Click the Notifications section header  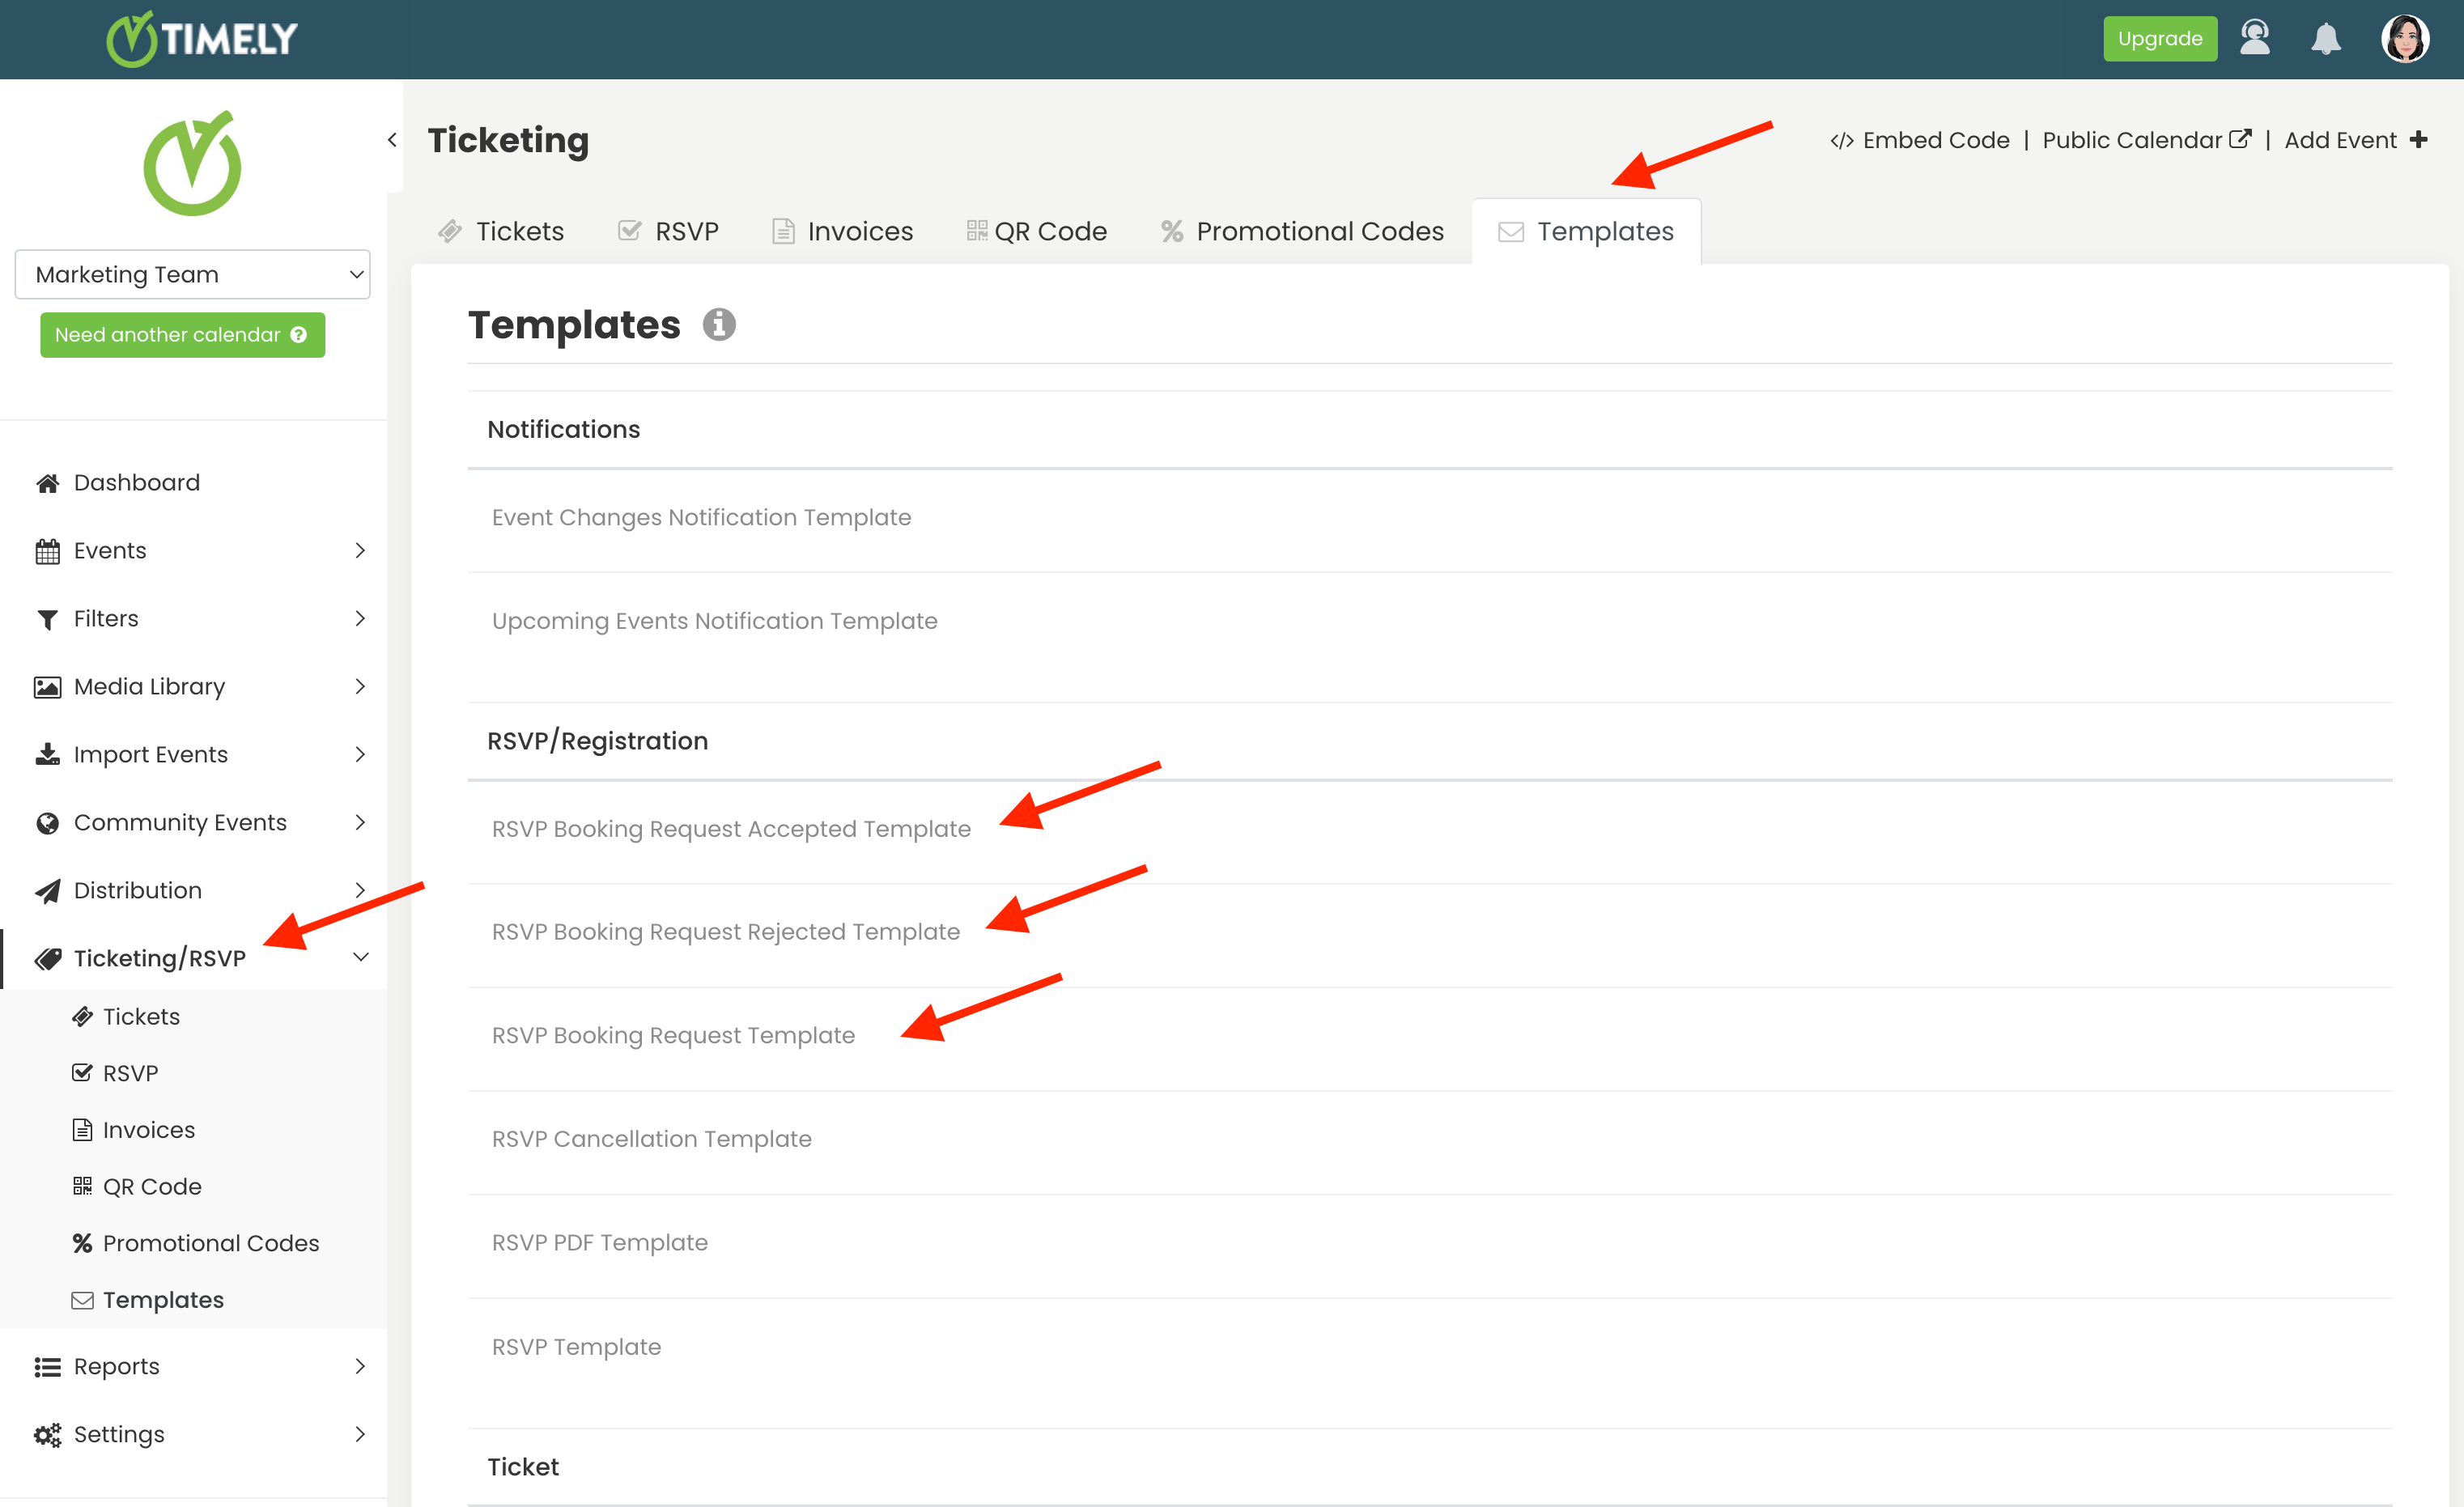click(563, 430)
